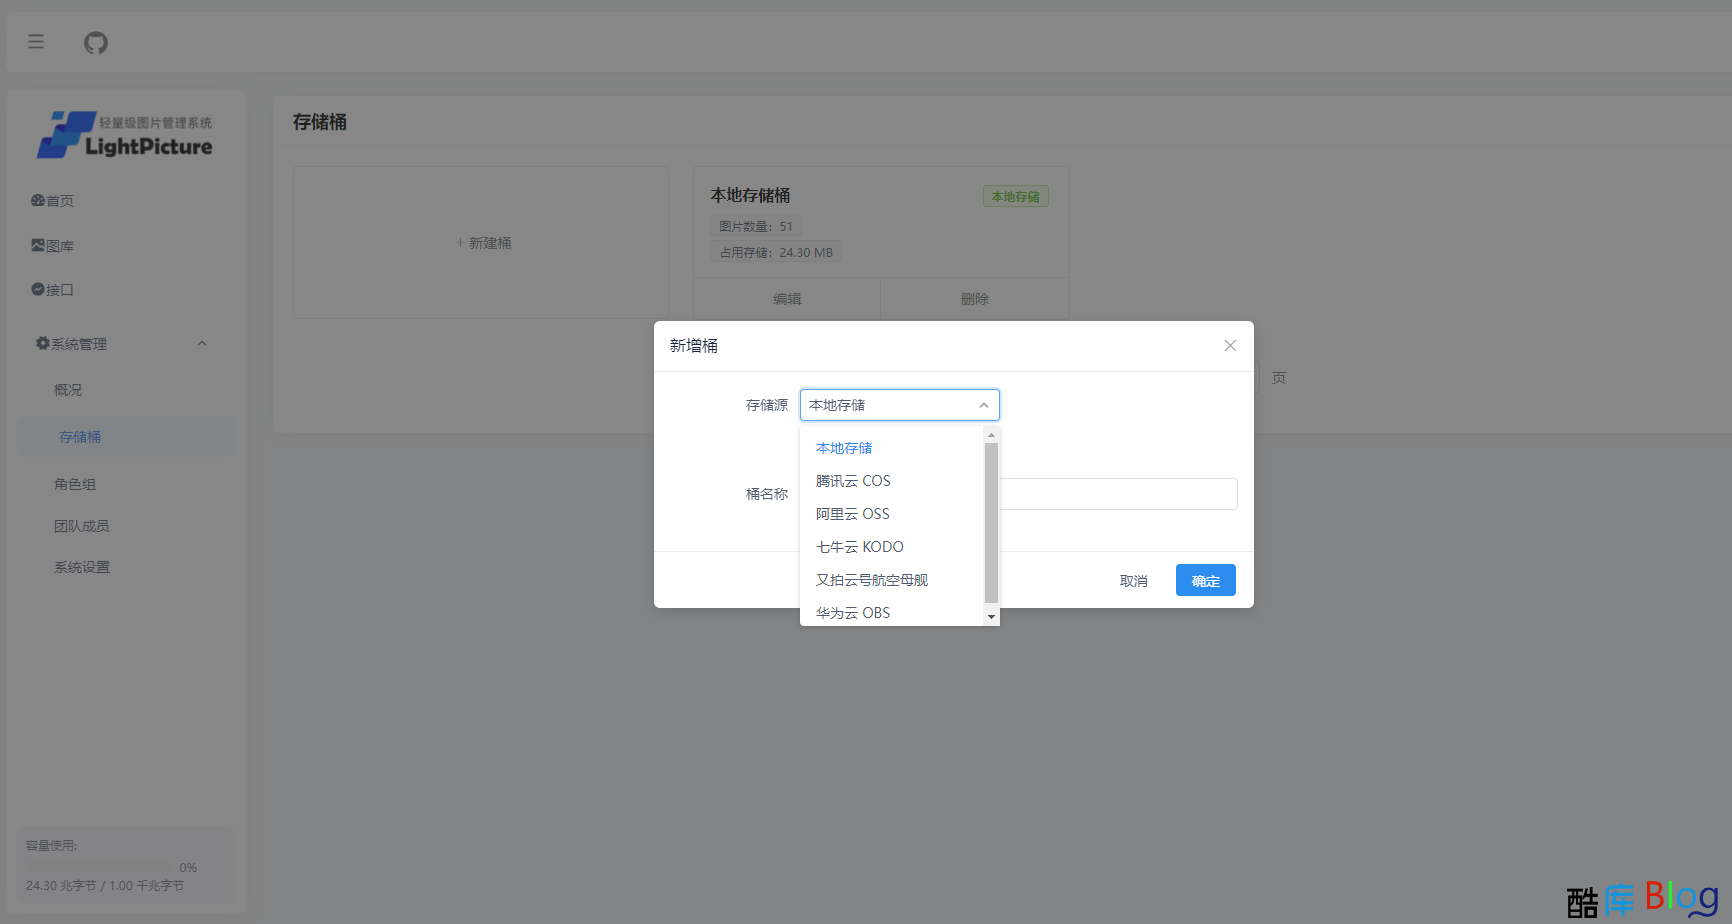
Task: Select the 首页 home icon in sidebar
Action: (37, 200)
